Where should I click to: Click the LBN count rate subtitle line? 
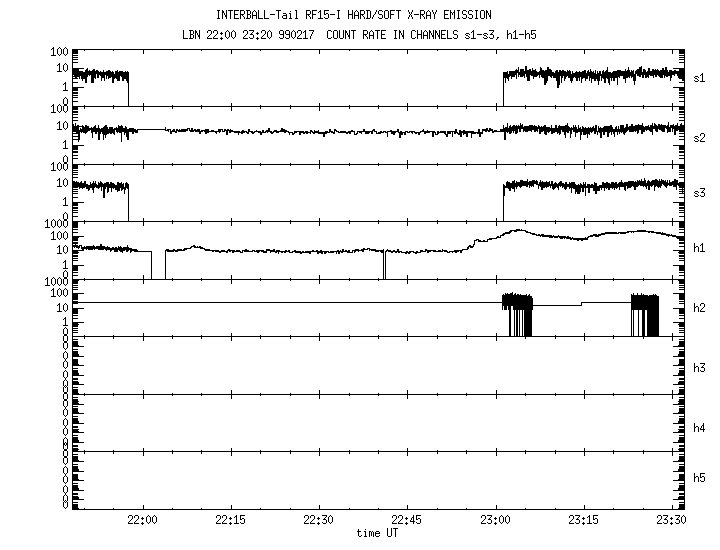pyautogui.click(x=360, y=34)
